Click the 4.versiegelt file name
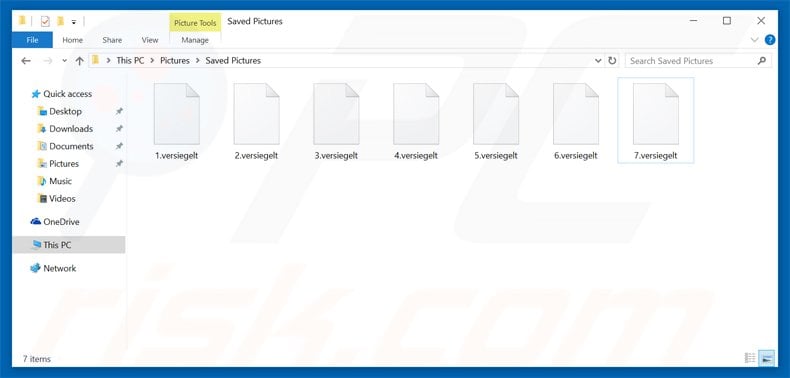Image resolution: width=790 pixels, height=378 pixels. point(416,156)
